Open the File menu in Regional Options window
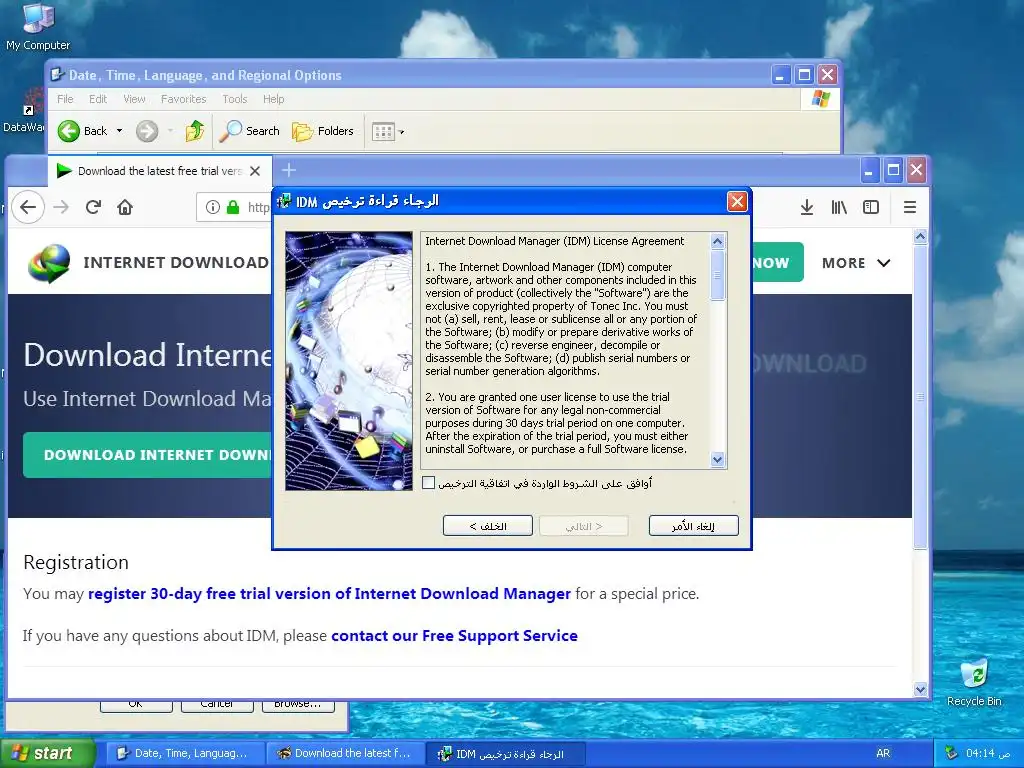 [65, 99]
